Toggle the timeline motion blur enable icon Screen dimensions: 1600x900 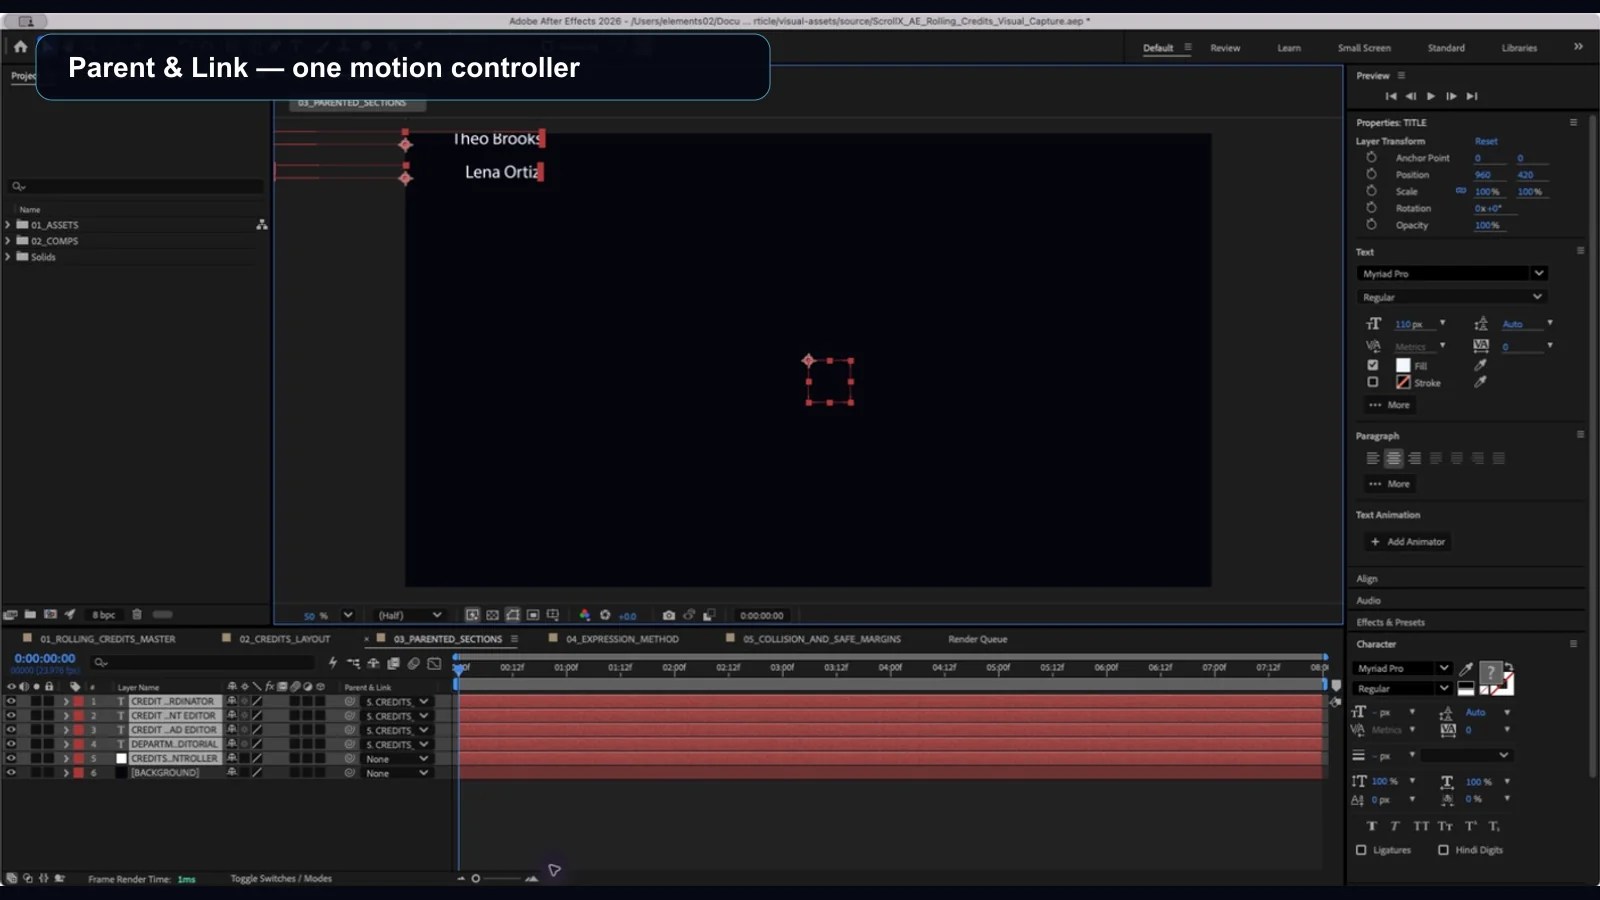click(x=413, y=663)
